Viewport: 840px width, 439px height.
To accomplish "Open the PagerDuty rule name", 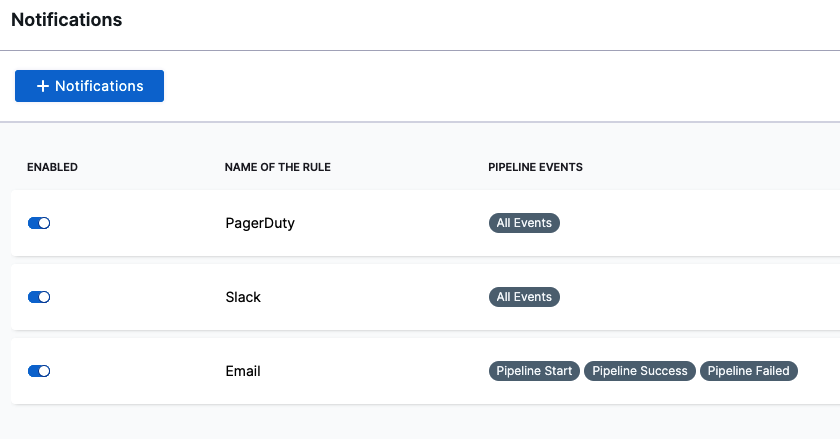I will [260, 223].
